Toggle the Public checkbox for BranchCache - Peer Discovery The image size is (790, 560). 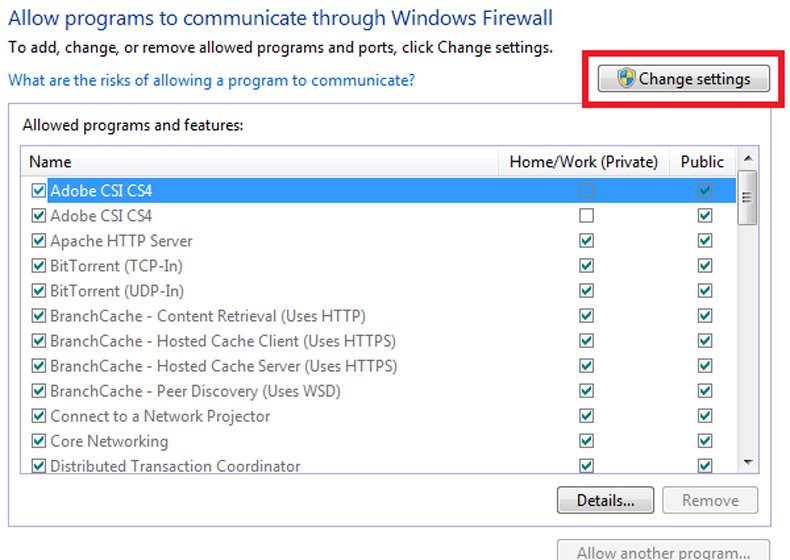point(705,391)
